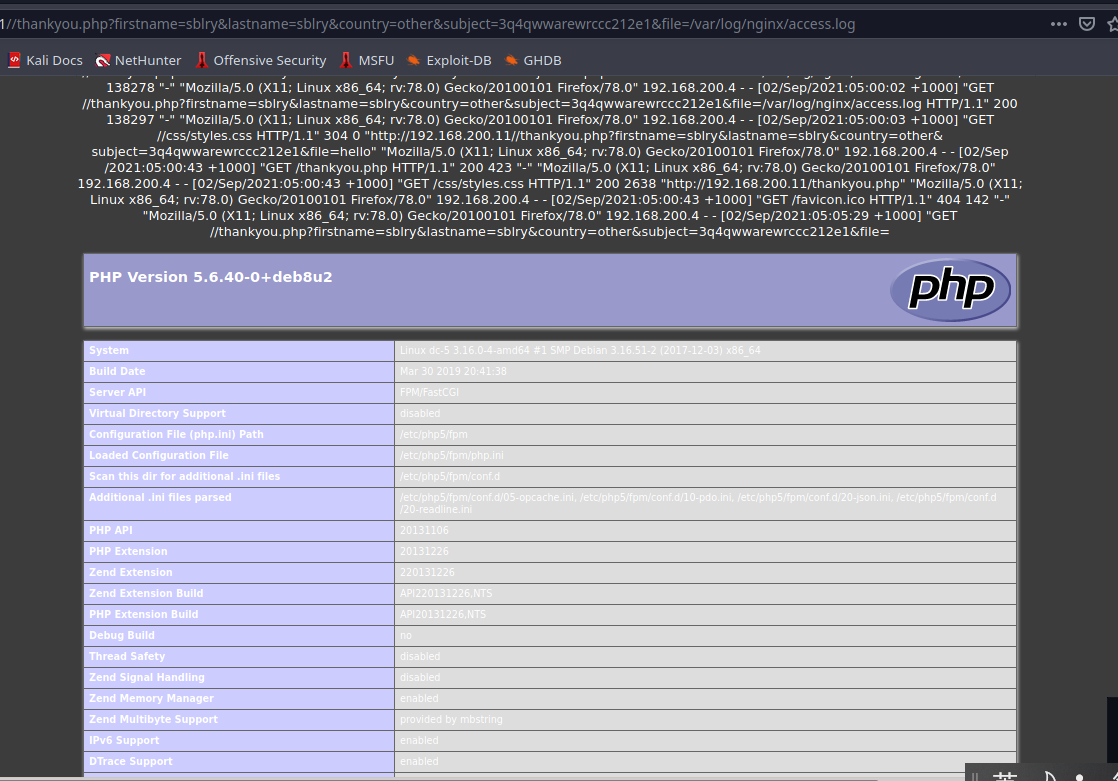Image resolution: width=1118 pixels, height=781 pixels.
Task: Select the System row label
Action: 109,350
